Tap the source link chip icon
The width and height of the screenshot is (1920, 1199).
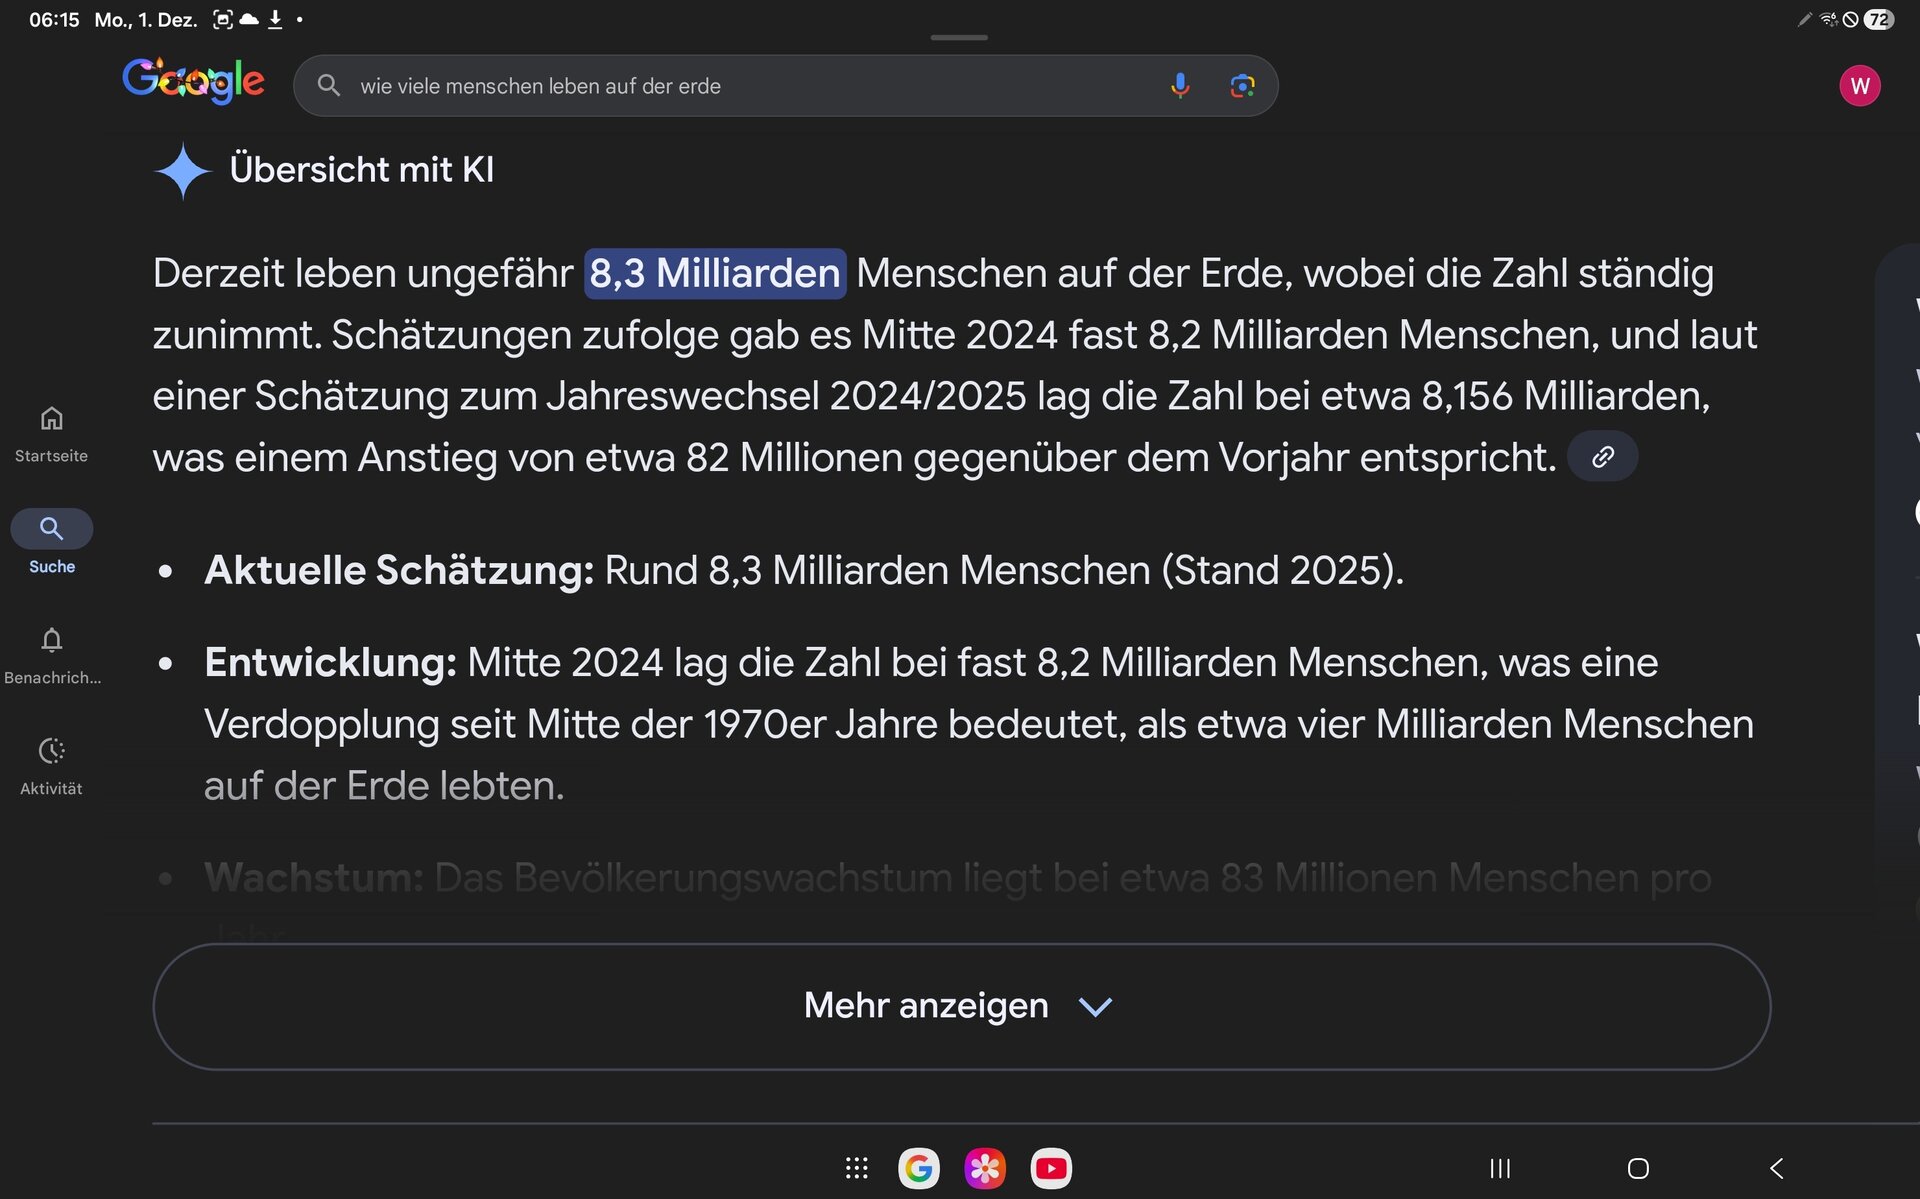(x=1602, y=457)
